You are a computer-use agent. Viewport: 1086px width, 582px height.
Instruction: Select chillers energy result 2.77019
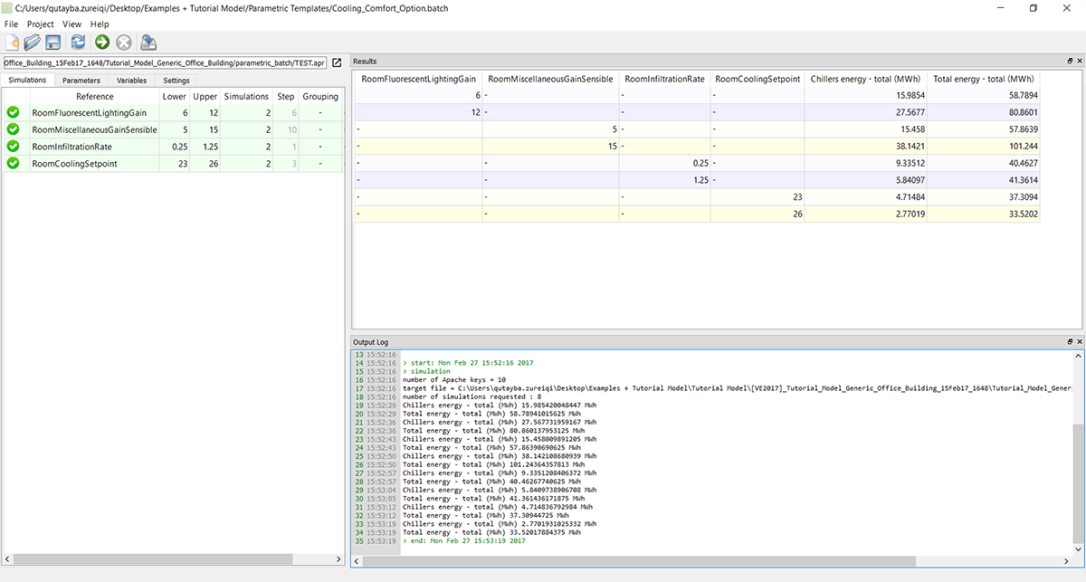[x=865, y=214]
